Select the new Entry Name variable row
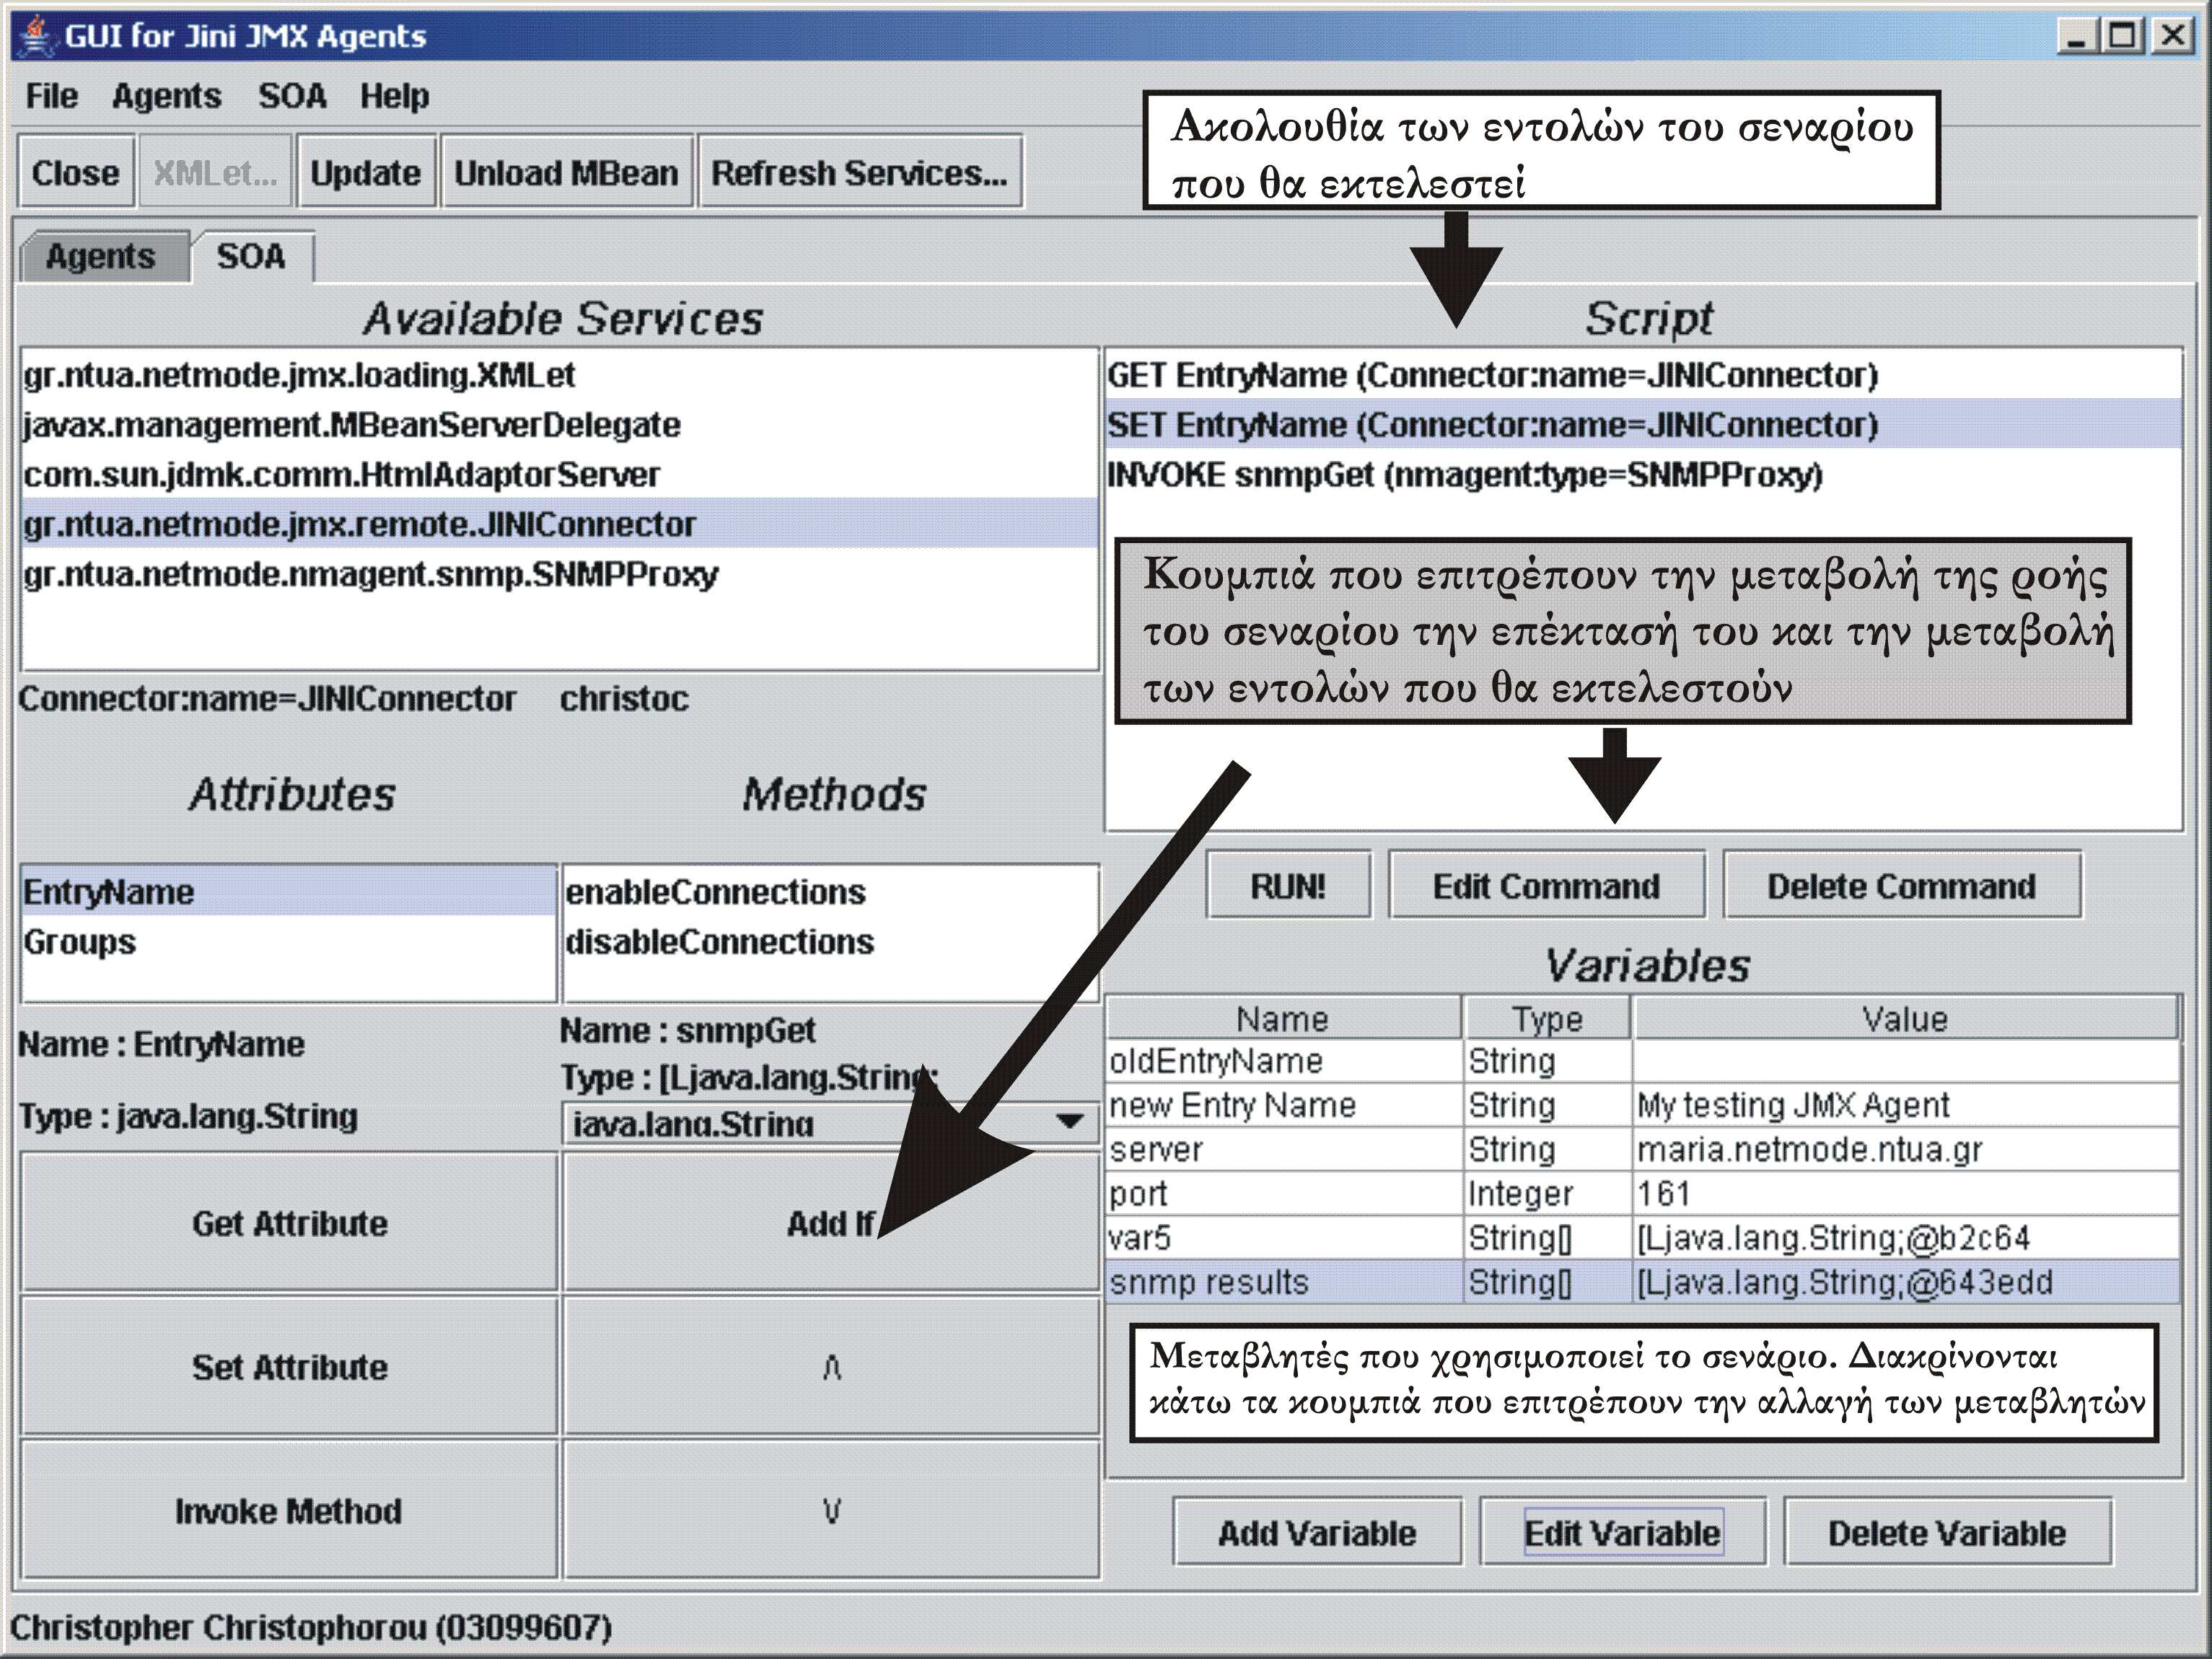 [1642, 1105]
